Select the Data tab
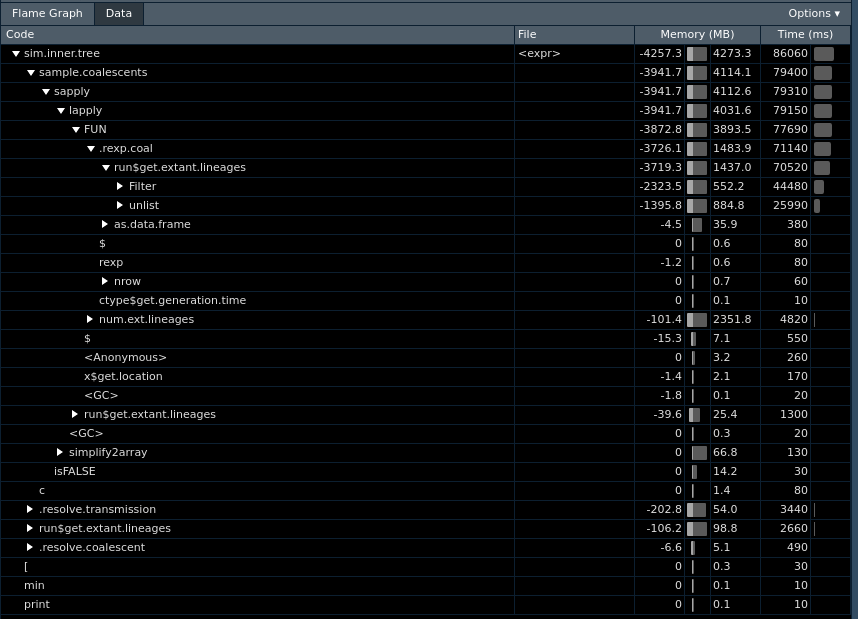The image size is (858, 619). (x=119, y=13)
